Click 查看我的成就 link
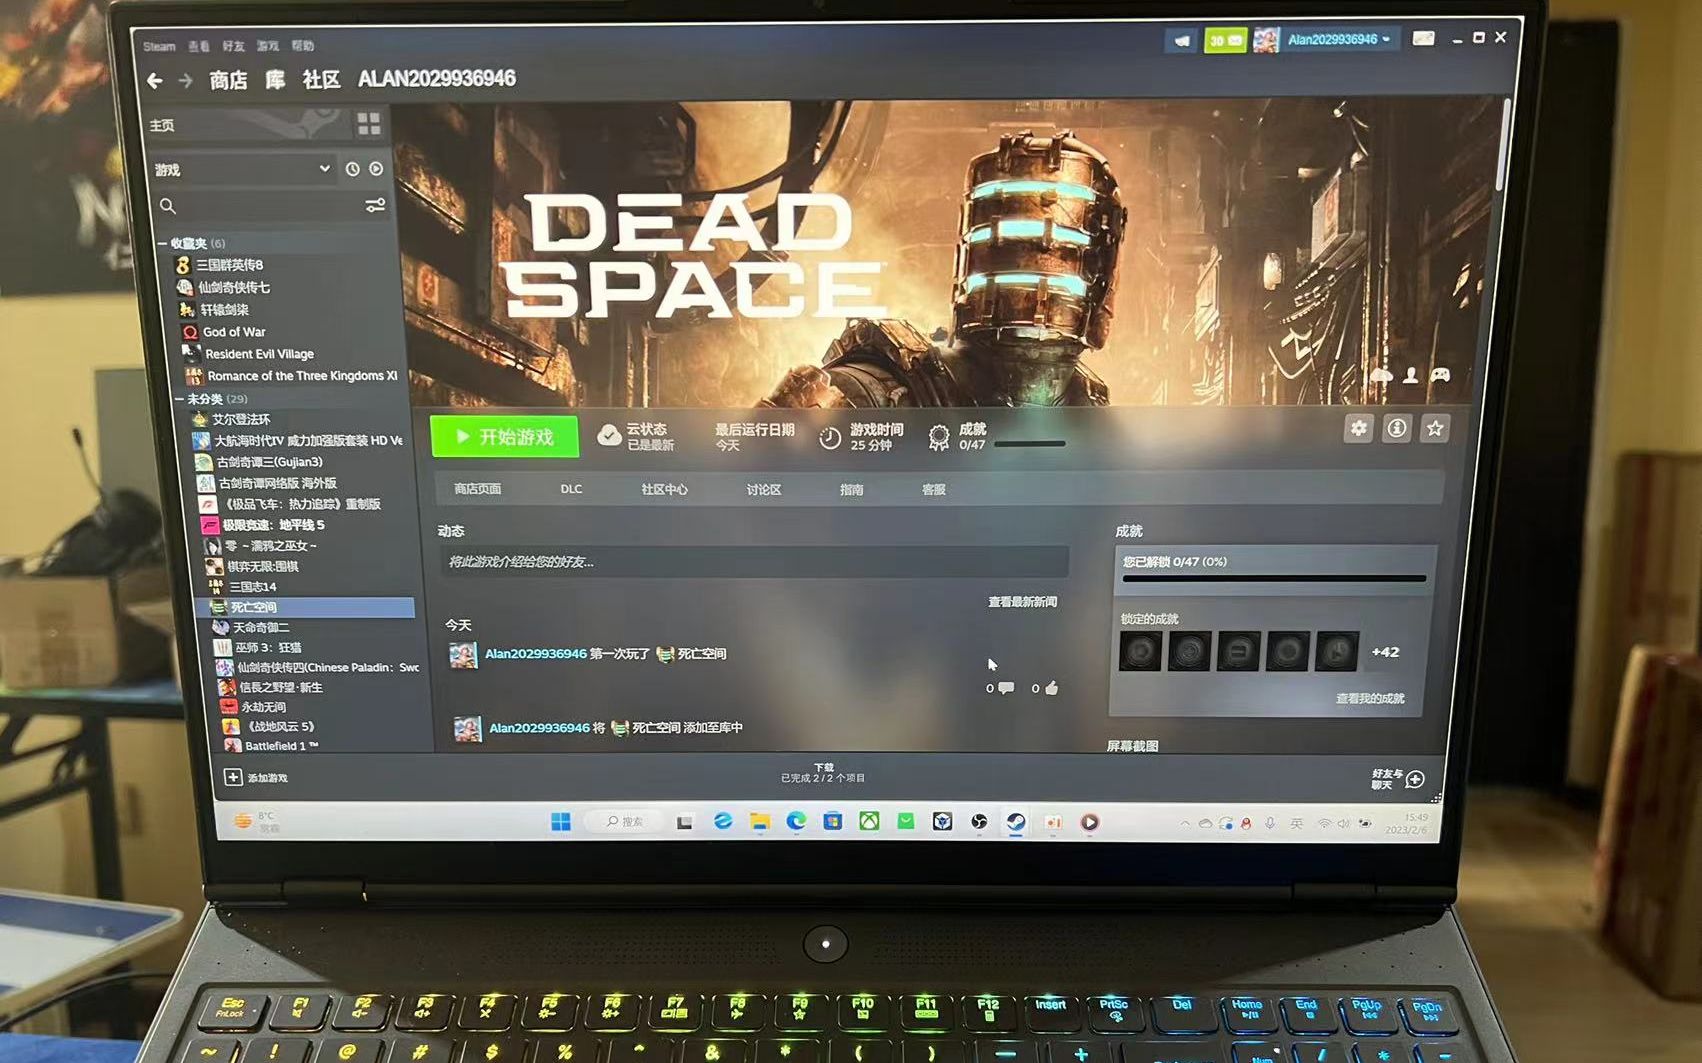This screenshot has height=1063, width=1702. pos(1369,698)
